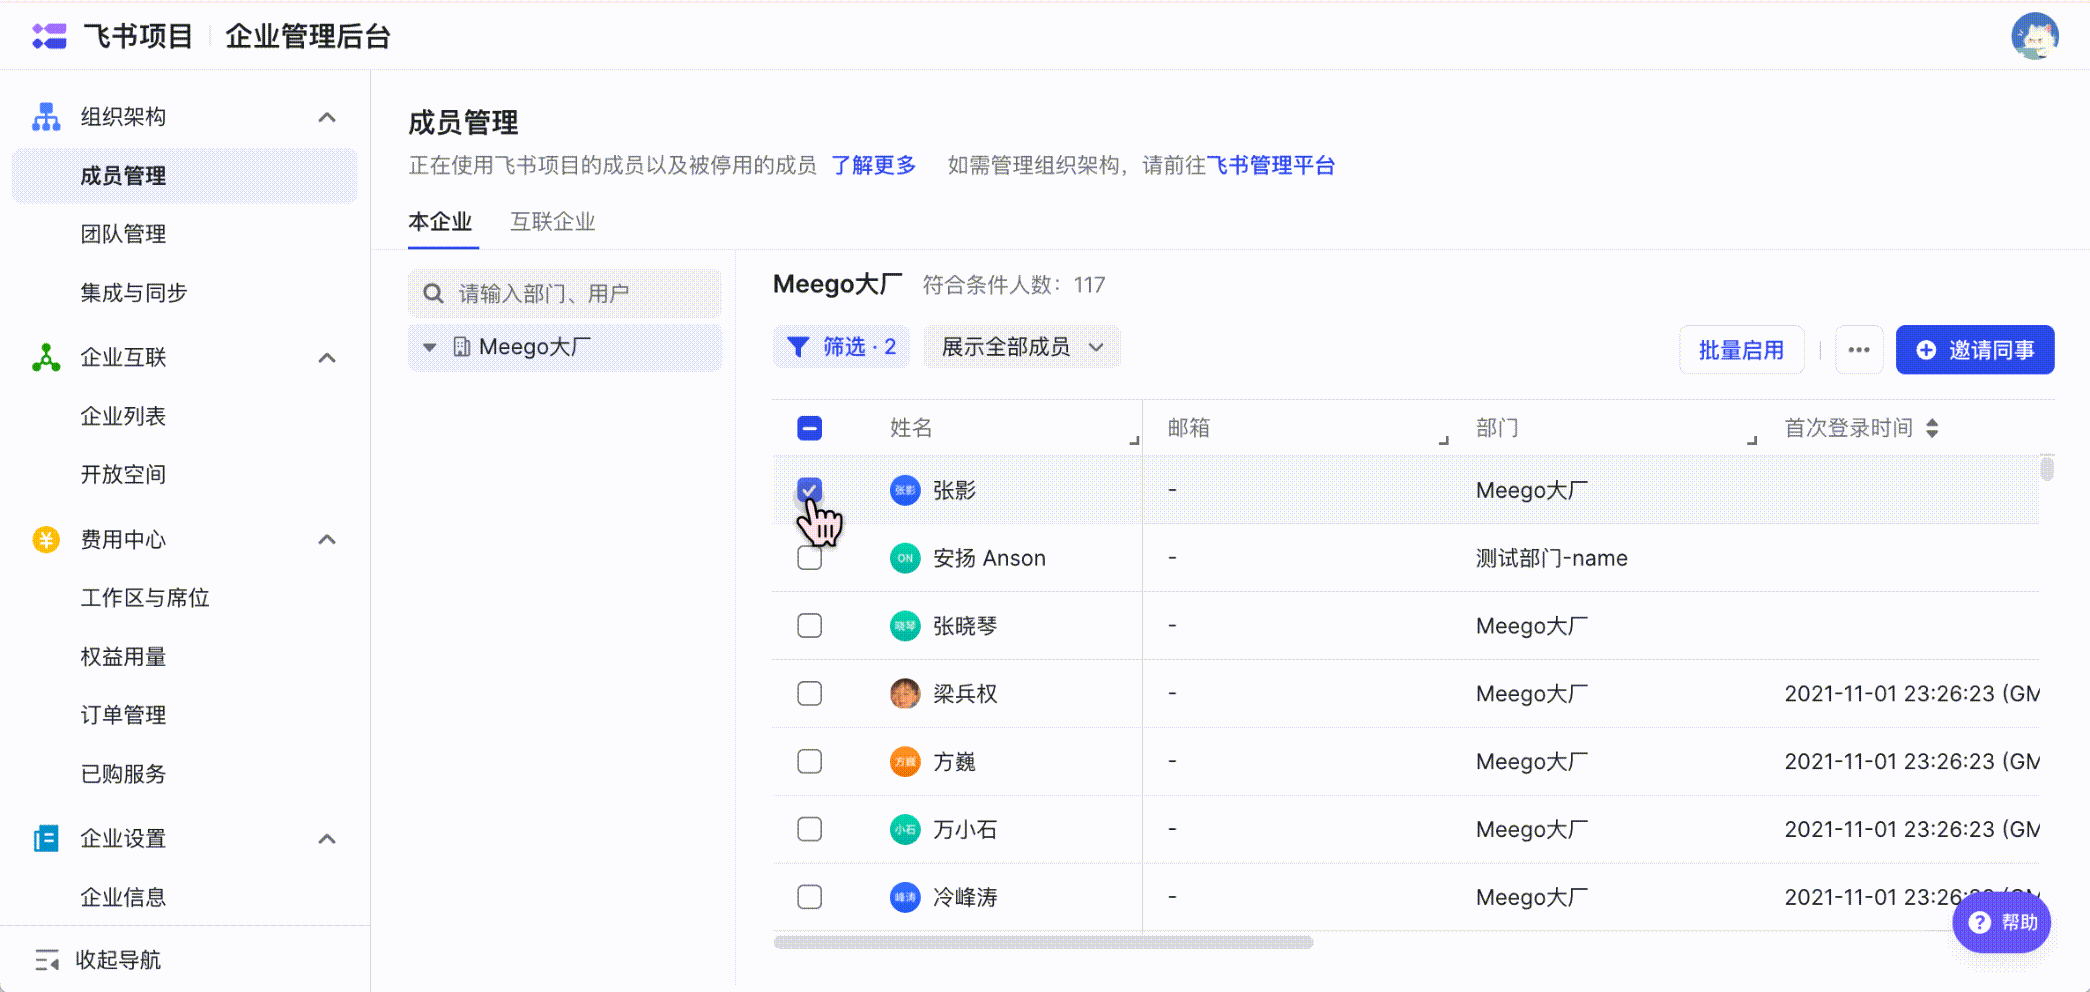Screen dimensions: 2090x992
Task: Click the Meego大厂 department building icon
Action: pos(462,347)
